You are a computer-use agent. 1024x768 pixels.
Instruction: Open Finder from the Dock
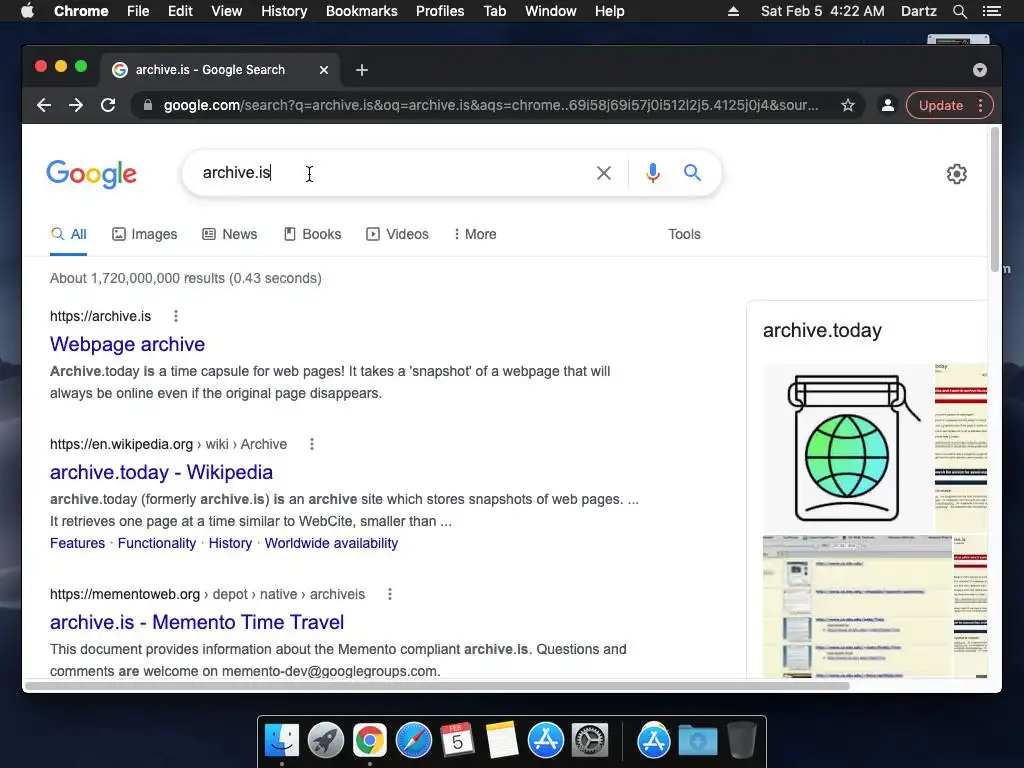(x=281, y=741)
